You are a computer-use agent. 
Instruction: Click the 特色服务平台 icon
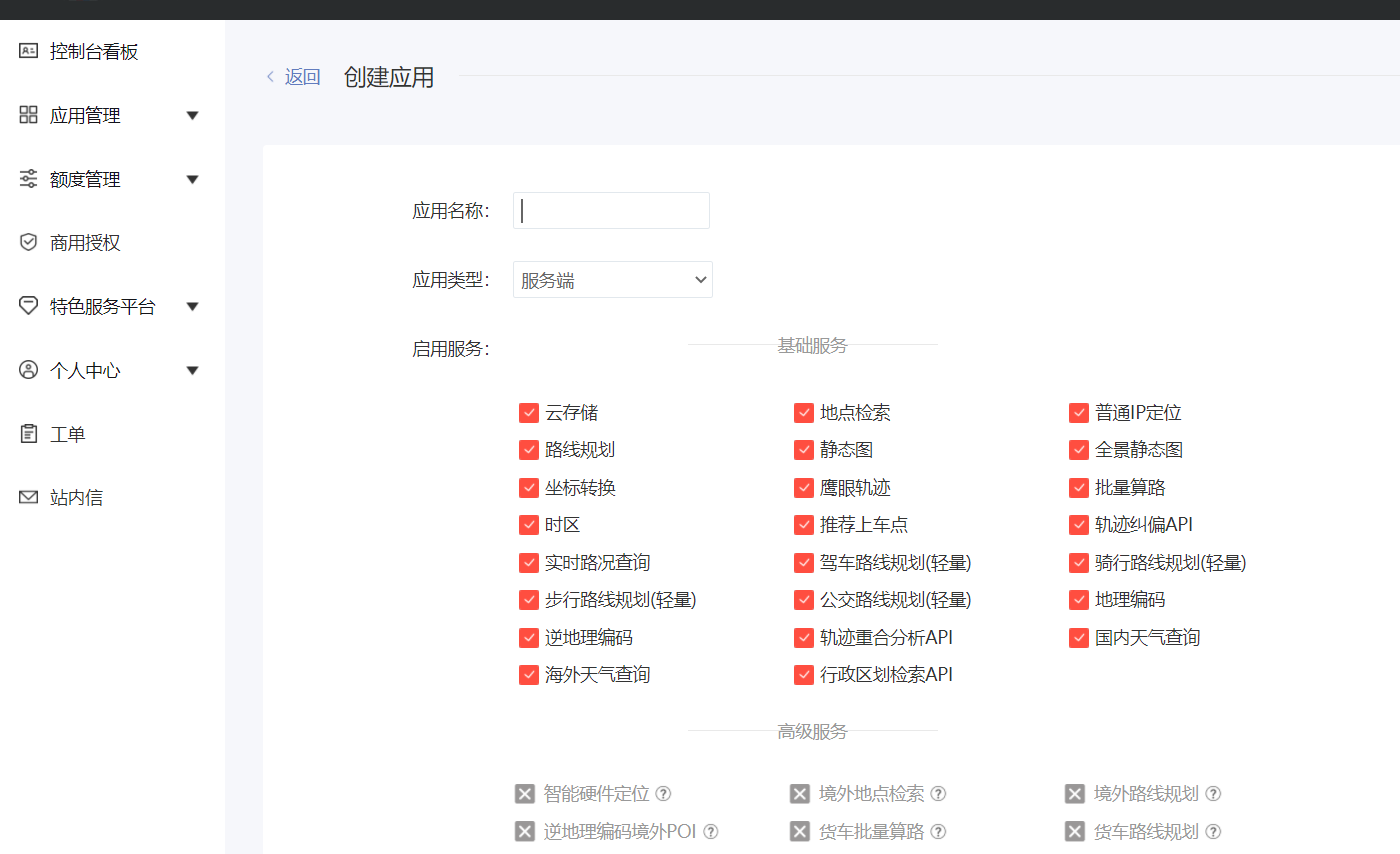[28, 306]
